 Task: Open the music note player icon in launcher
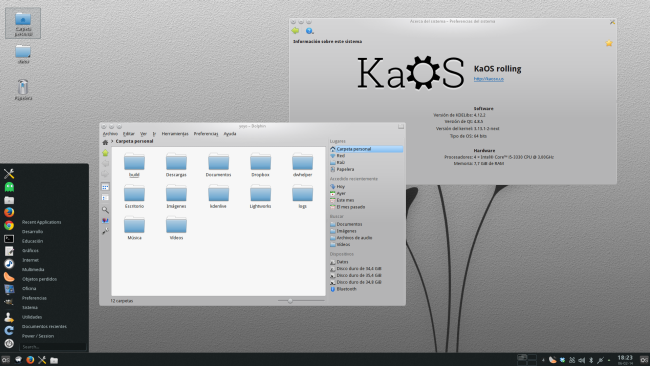pyautogui.click(x=9, y=264)
